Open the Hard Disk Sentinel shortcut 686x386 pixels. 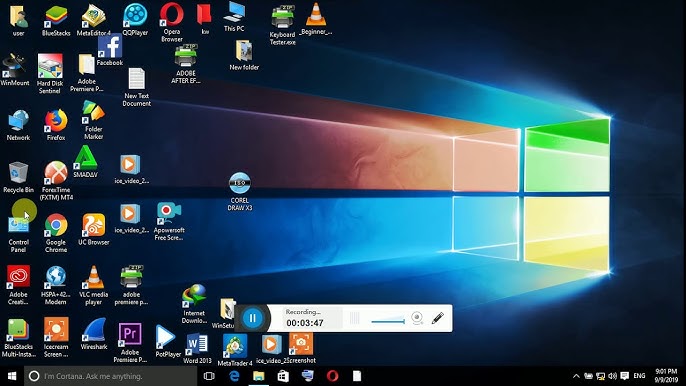pos(50,74)
